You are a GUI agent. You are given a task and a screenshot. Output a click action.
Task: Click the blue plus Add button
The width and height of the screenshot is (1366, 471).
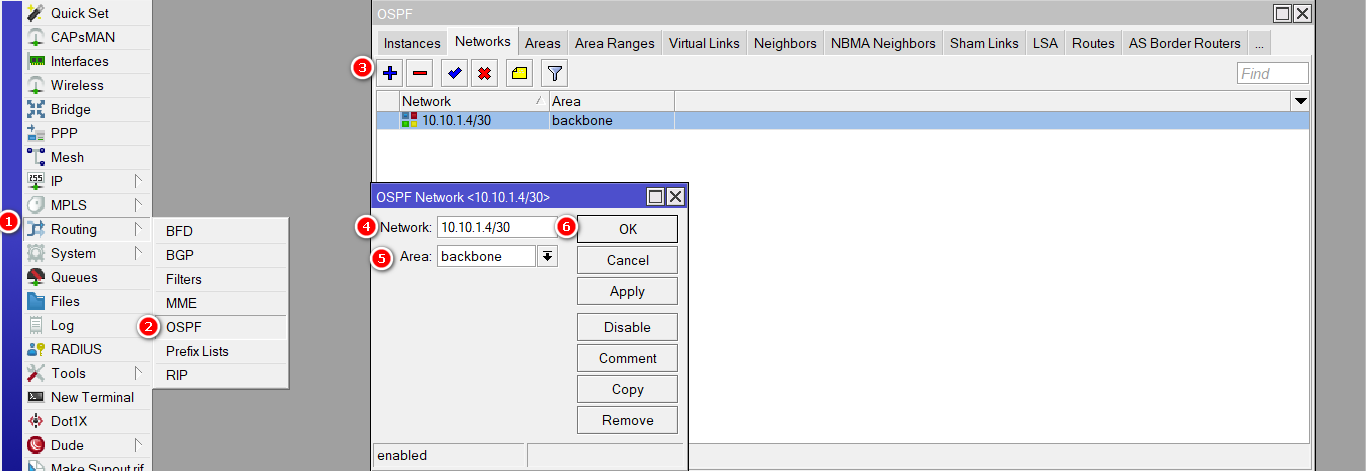[x=391, y=73]
